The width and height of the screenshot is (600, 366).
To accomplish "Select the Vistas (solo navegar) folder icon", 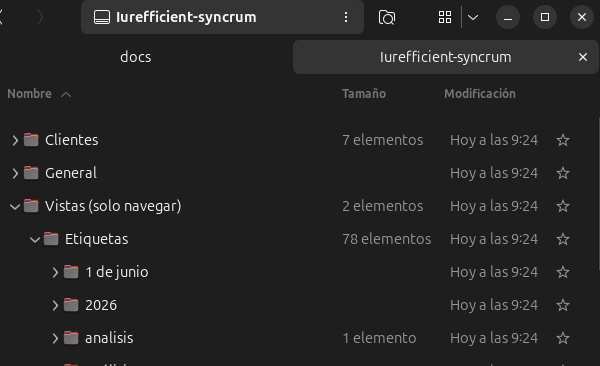I will (x=31, y=206).
